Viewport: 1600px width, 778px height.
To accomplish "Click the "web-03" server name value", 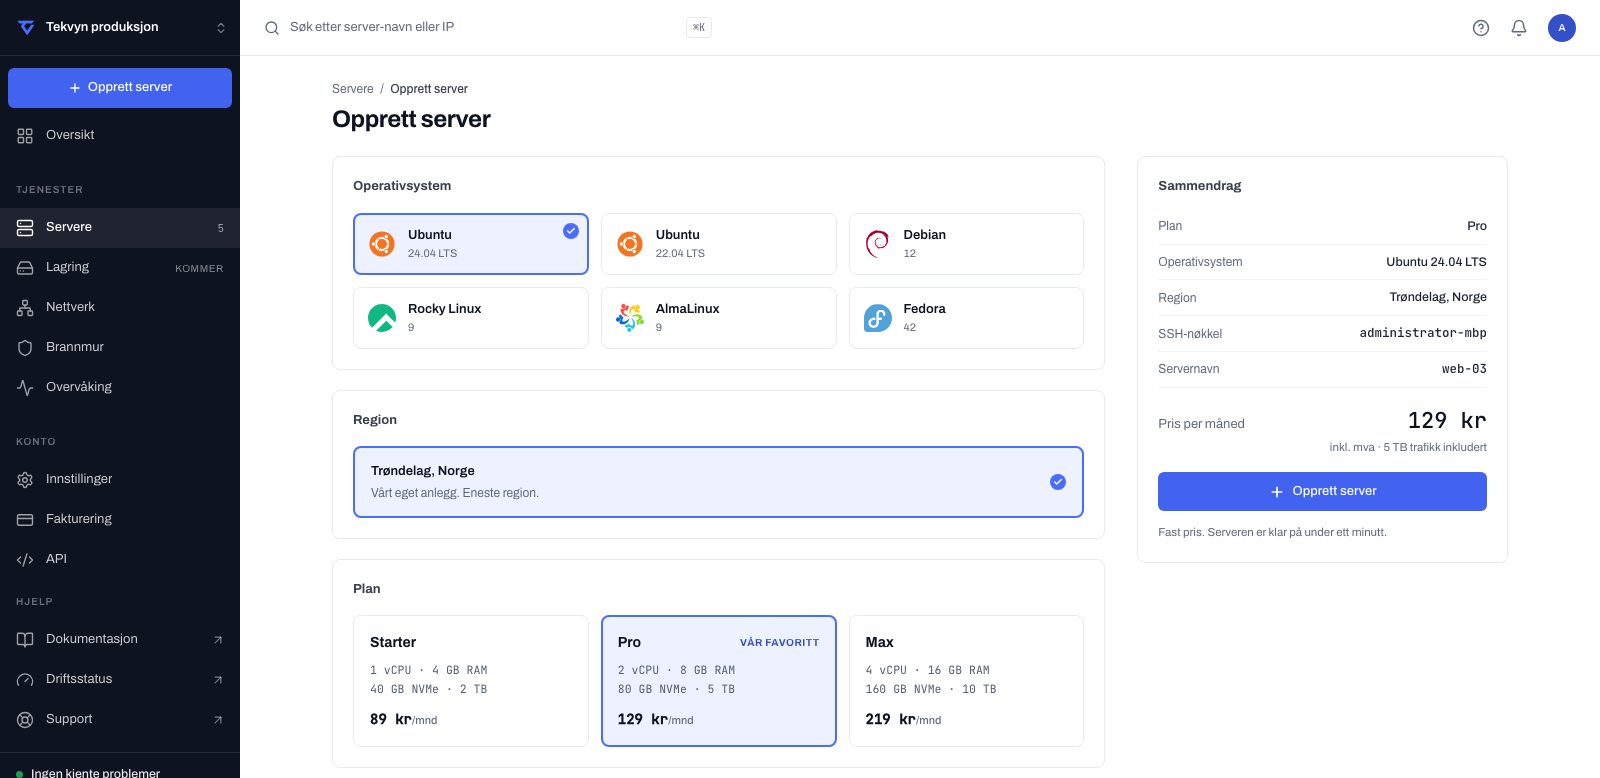I will click(x=1464, y=369).
